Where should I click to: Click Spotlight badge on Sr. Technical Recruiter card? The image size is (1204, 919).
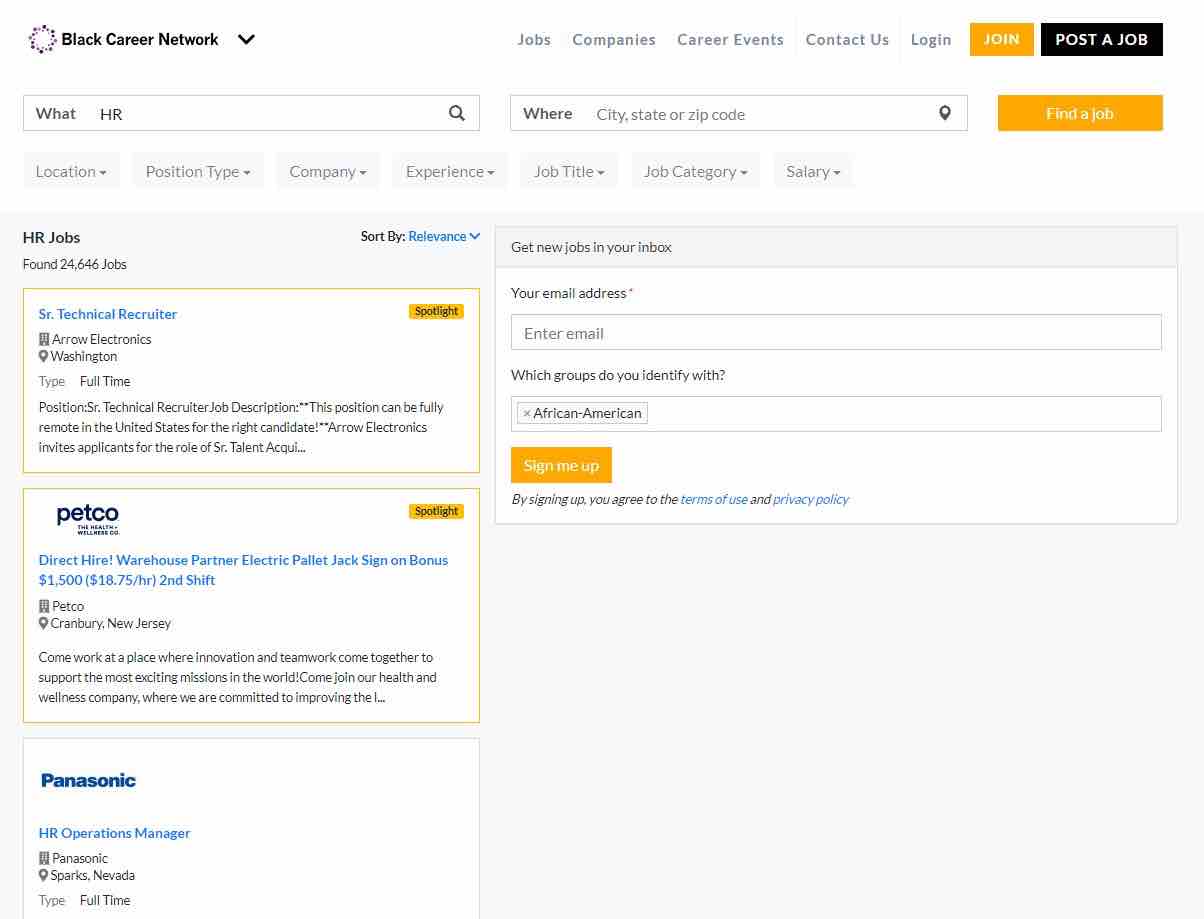(x=436, y=311)
